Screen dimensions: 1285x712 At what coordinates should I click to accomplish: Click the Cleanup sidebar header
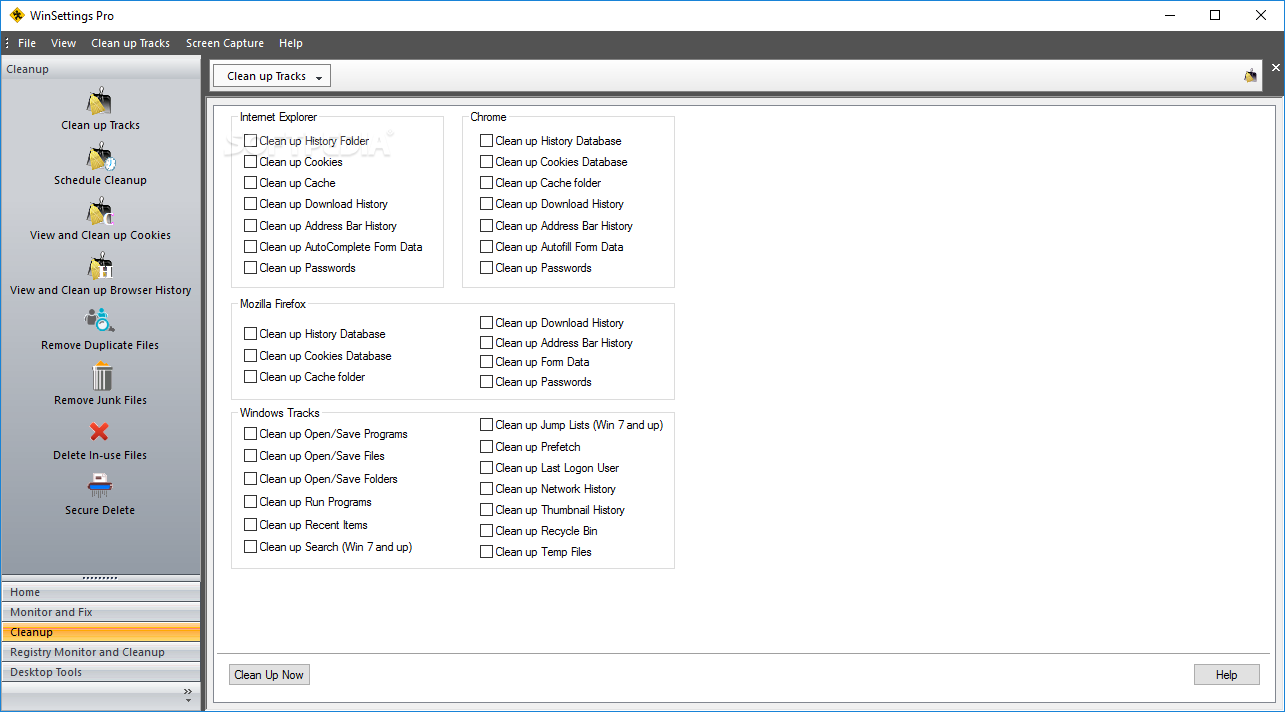coord(100,69)
